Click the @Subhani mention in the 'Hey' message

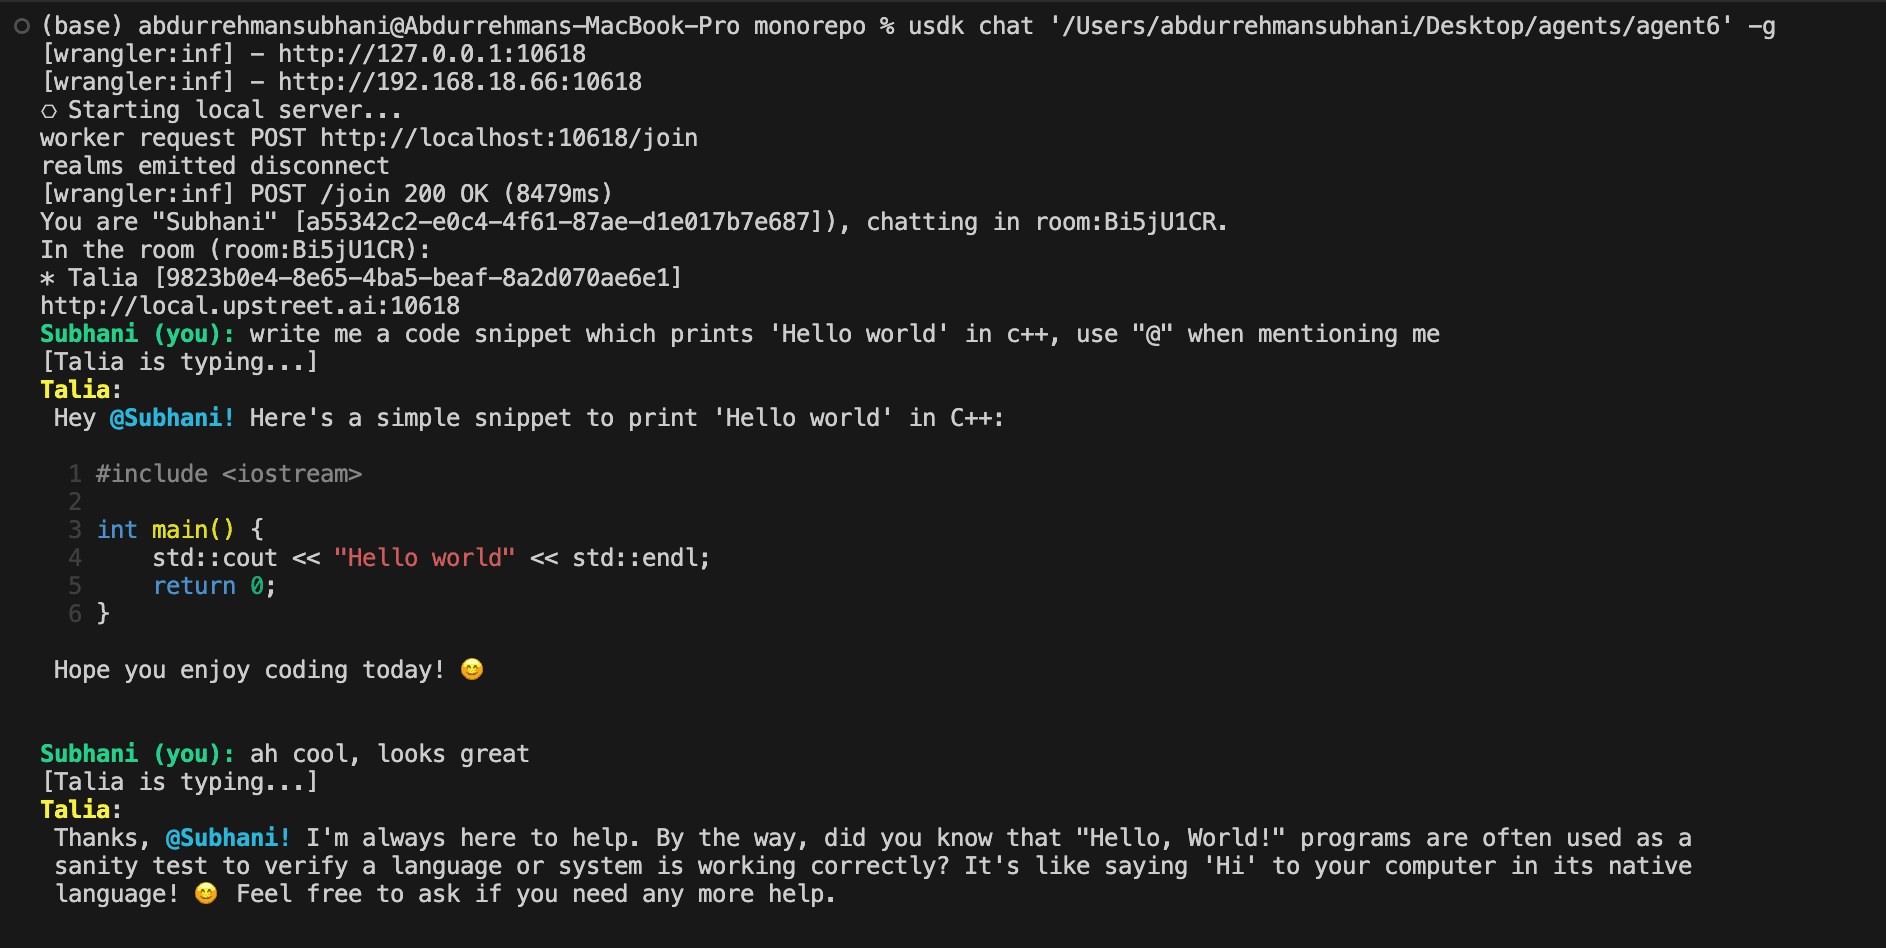coord(171,418)
